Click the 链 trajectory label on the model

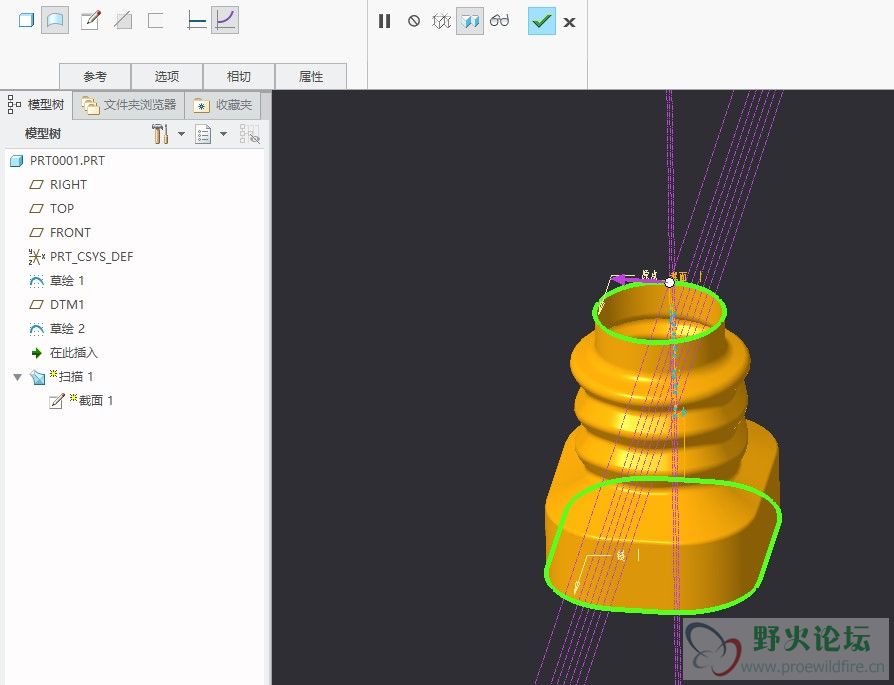point(620,555)
